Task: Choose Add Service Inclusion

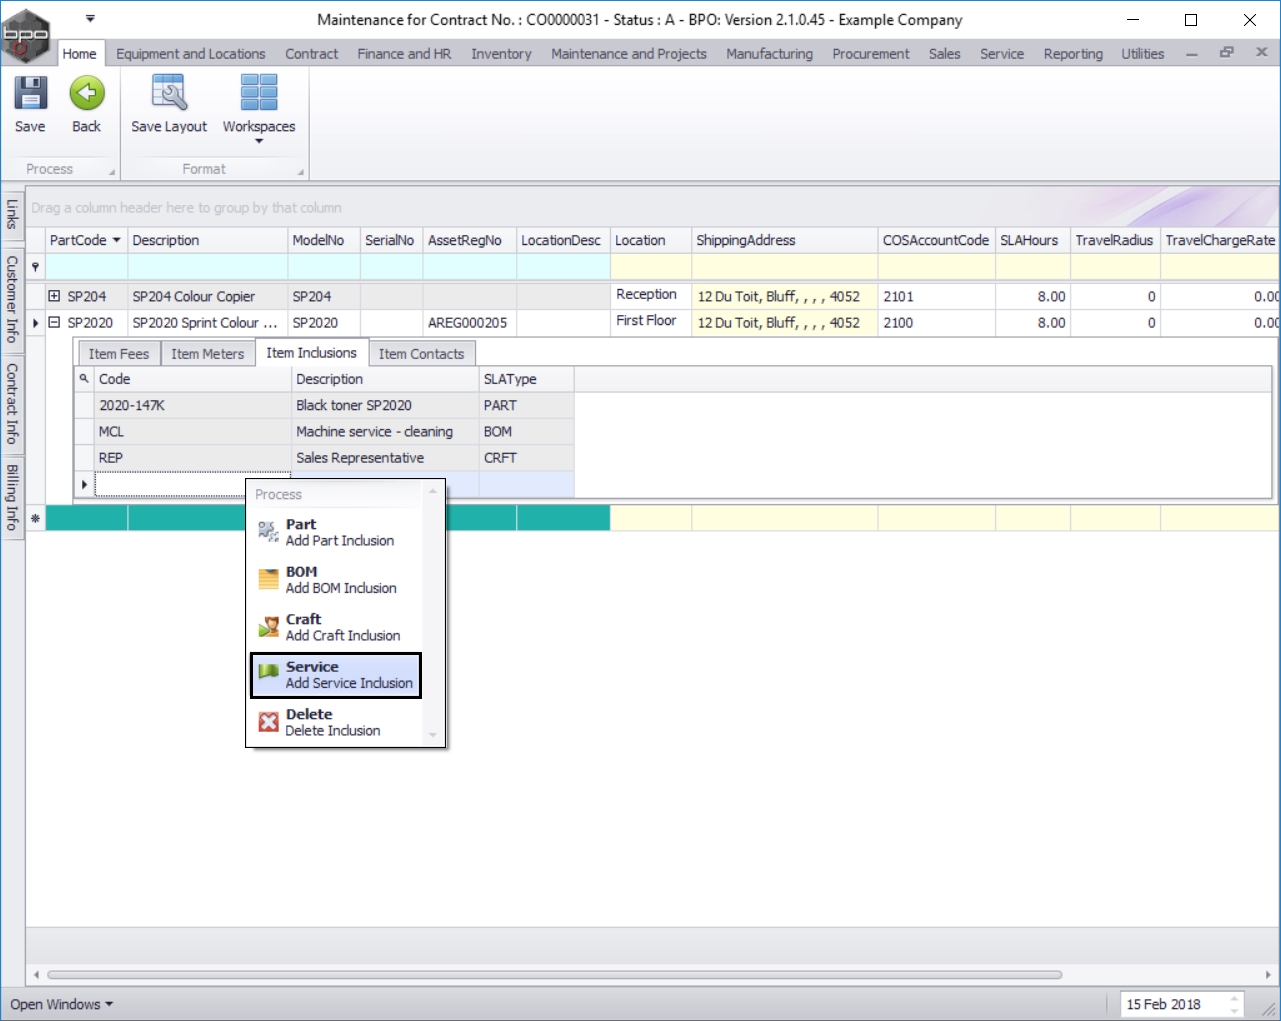Action: click(x=335, y=675)
